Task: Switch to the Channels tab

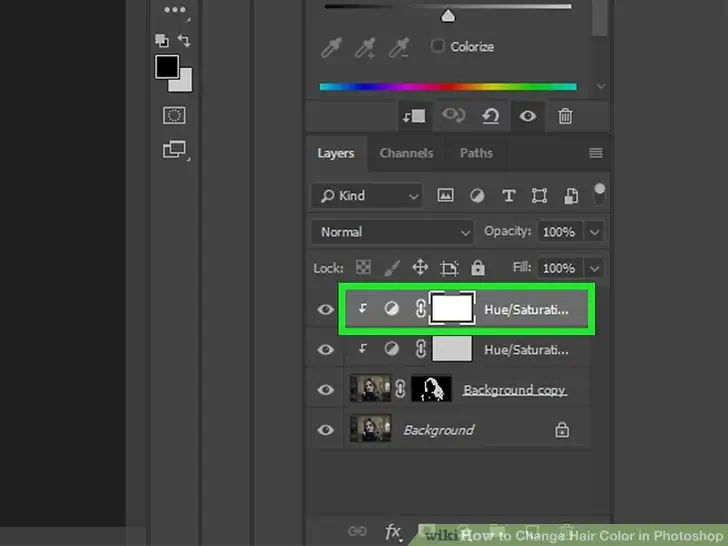Action: tap(406, 153)
